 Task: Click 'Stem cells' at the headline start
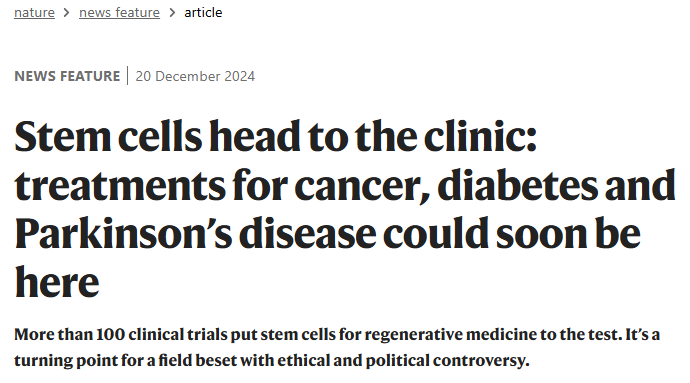108,136
